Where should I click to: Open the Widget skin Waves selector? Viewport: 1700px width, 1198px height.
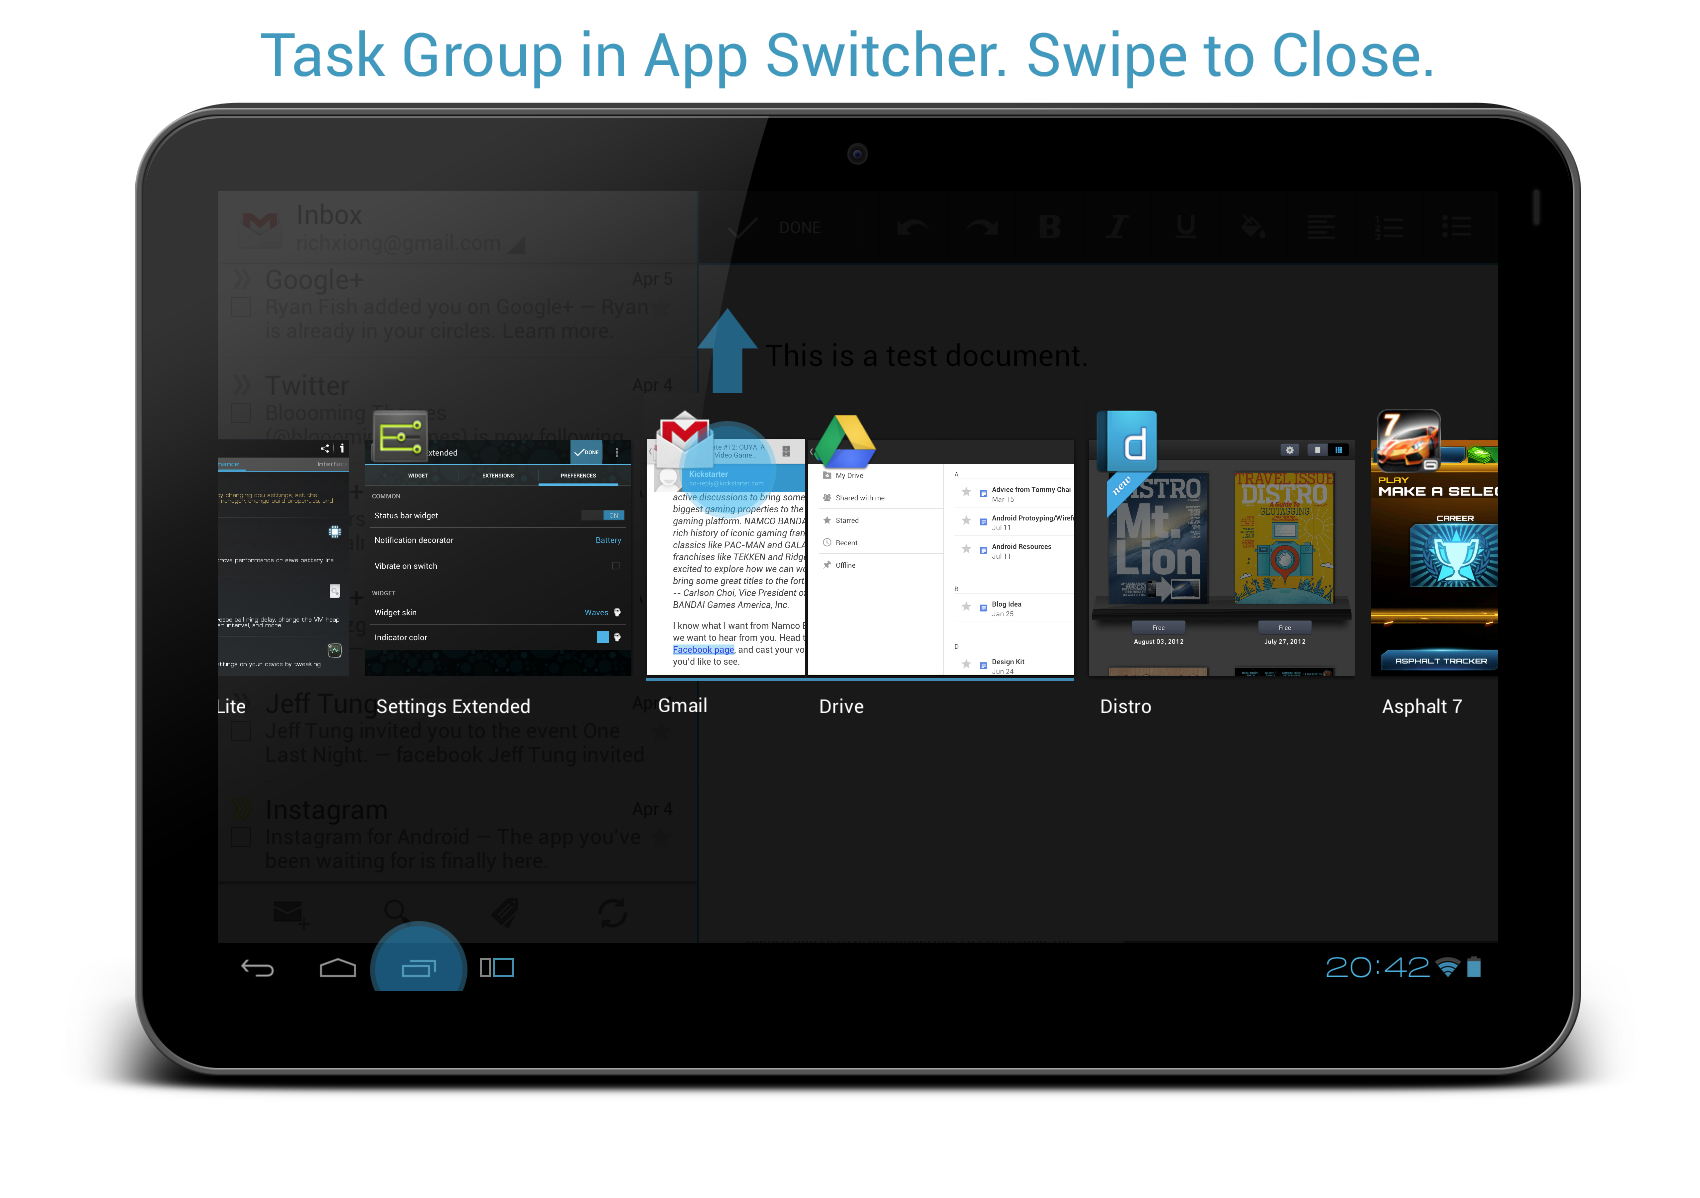coord(600,613)
